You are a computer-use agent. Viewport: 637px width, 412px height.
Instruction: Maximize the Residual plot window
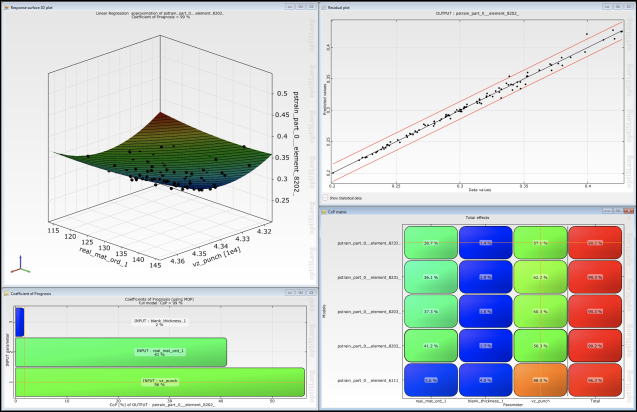click(x=618, y=7)
